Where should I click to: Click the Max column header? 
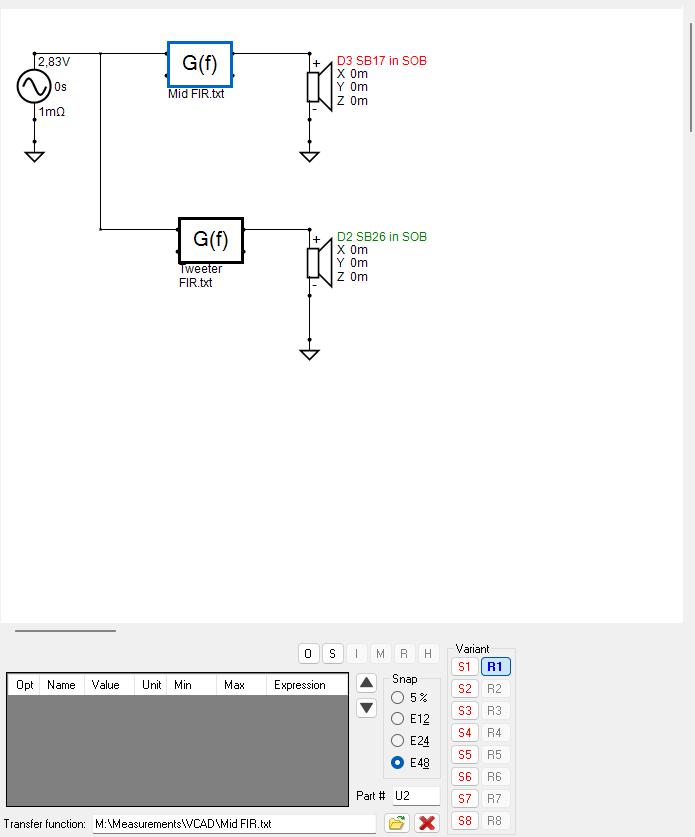tap(241, 684)
